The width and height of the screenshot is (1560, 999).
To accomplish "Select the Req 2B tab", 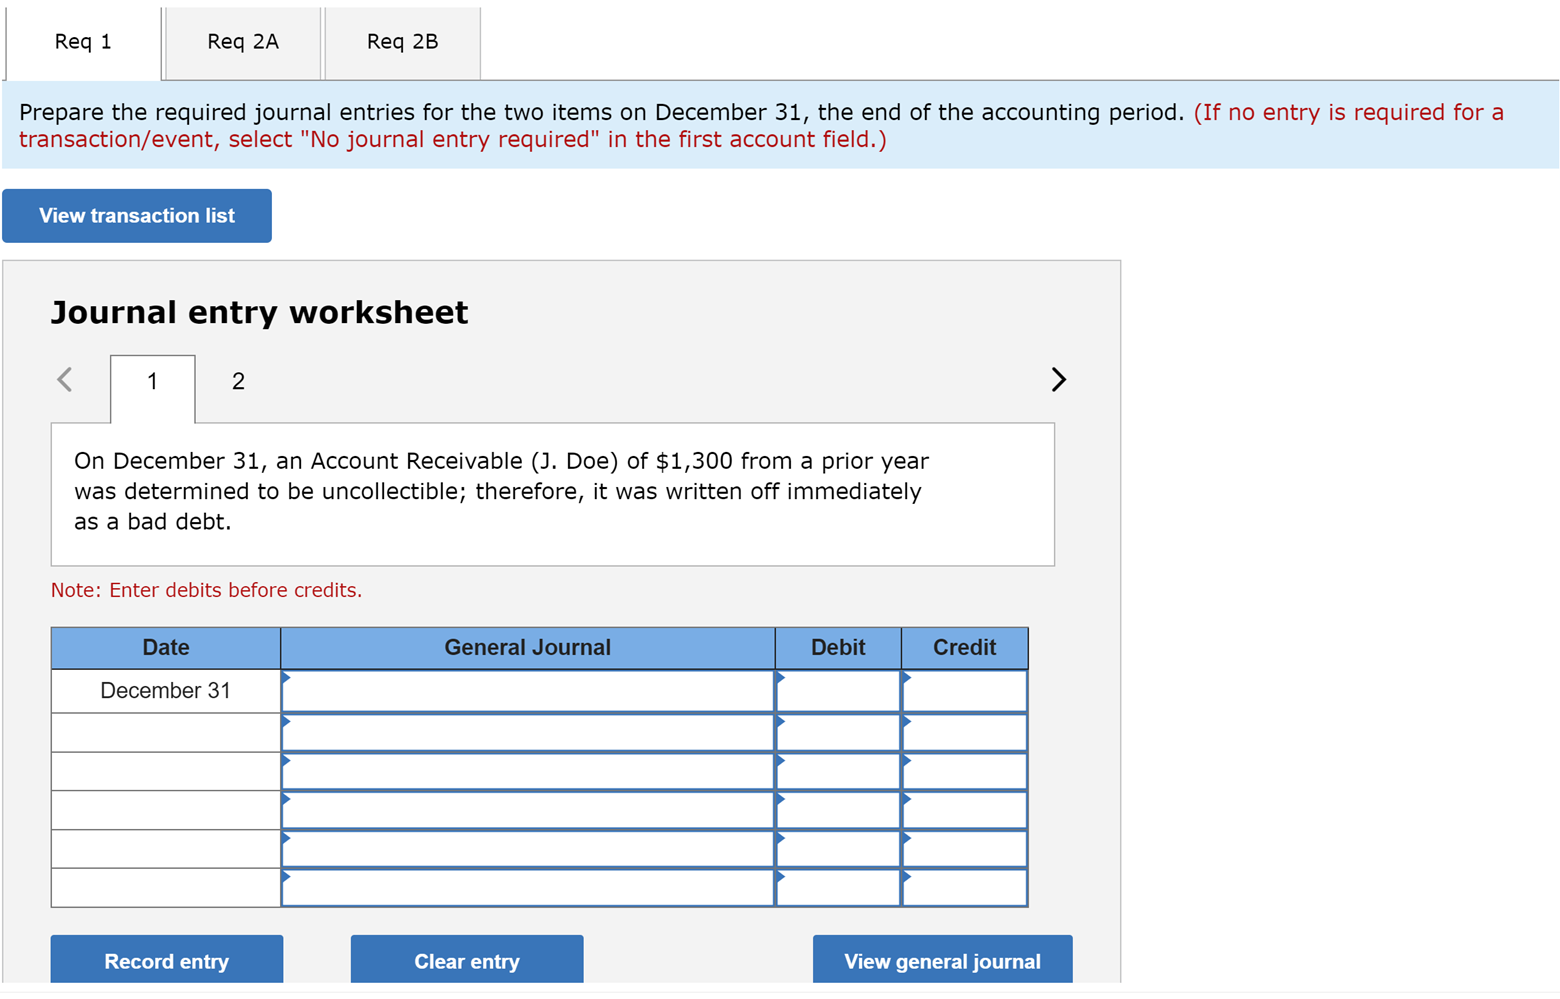I will tap(402, 42).
